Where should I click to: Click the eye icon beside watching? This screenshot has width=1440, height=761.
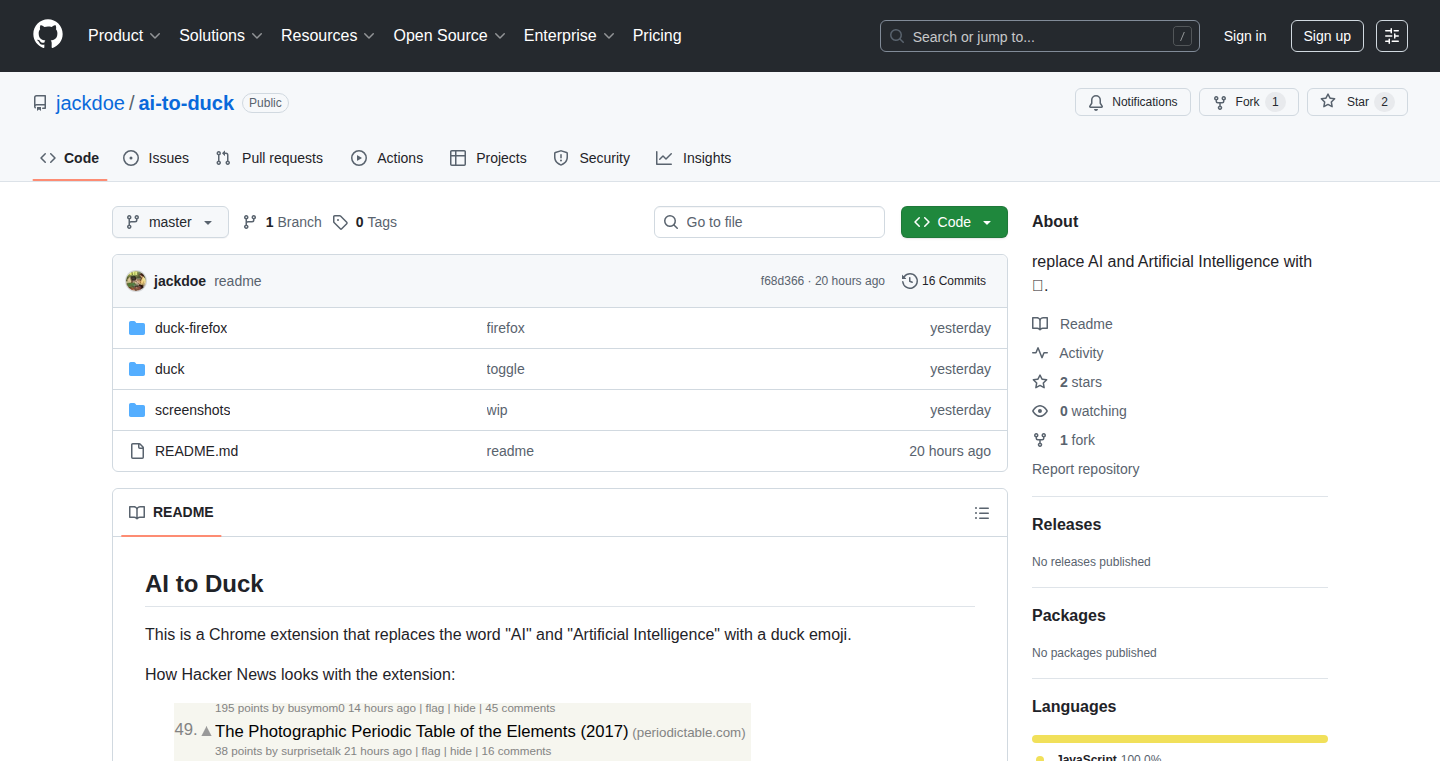pos(1040,411)
